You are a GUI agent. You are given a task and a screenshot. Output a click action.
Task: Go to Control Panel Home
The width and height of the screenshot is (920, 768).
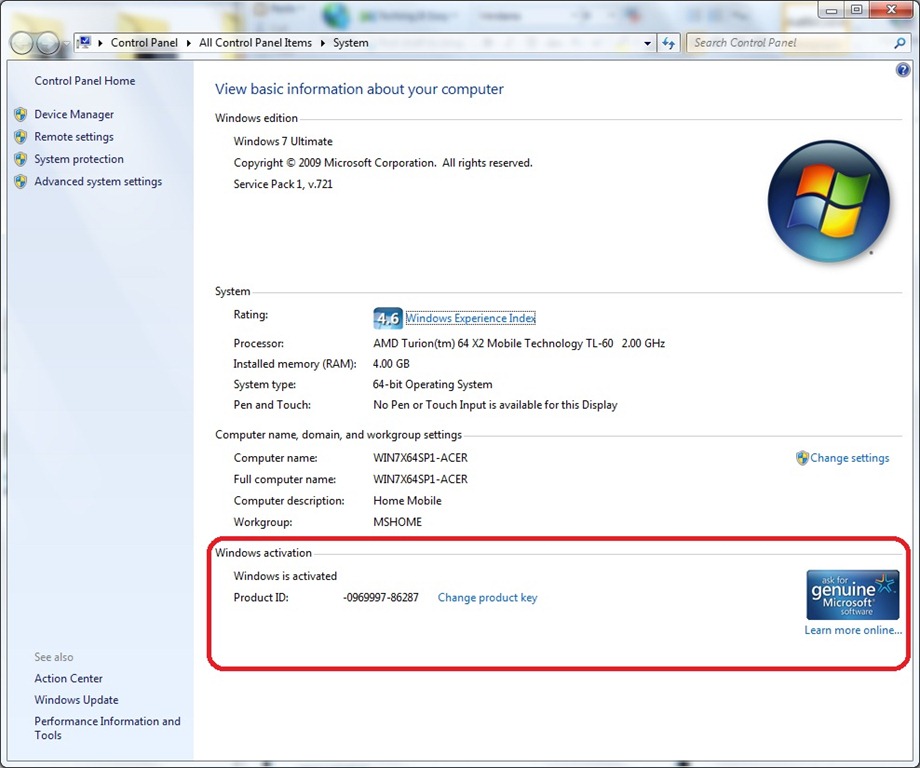point(84,81)
